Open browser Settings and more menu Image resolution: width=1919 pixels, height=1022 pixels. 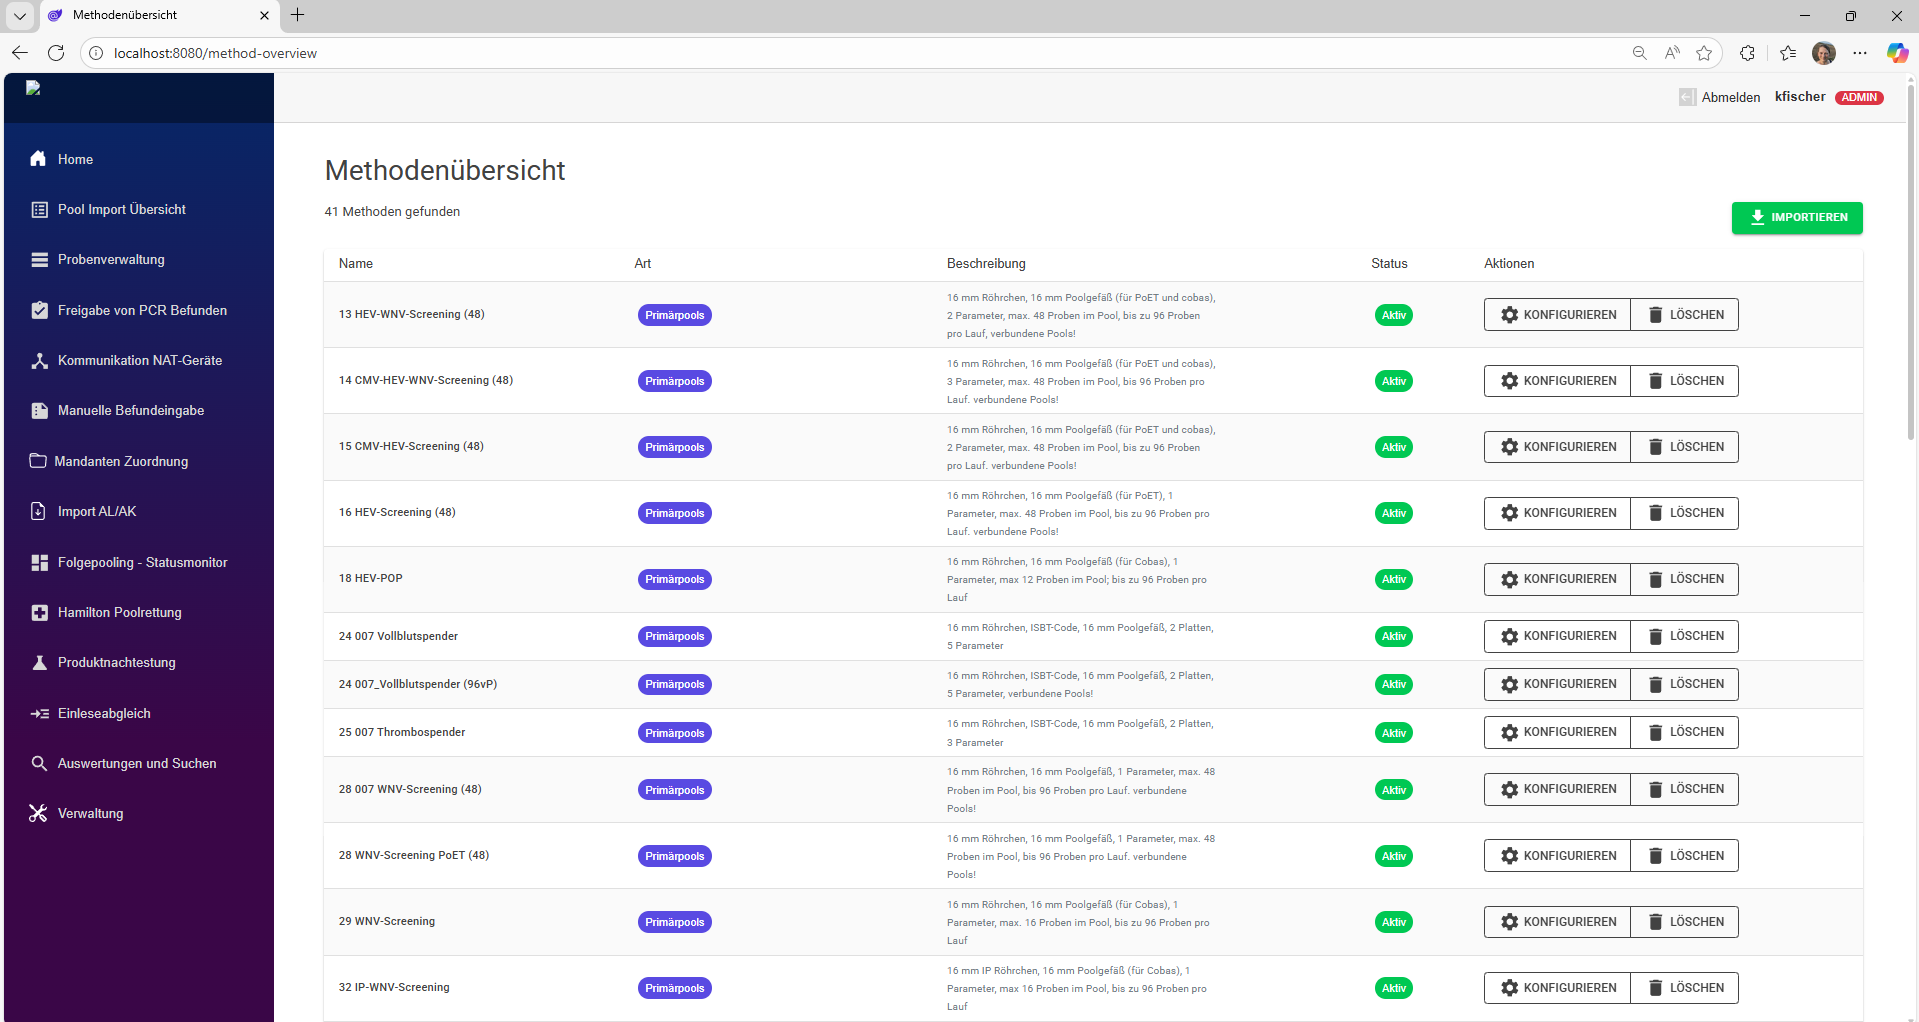click(x=1859, y=53)
